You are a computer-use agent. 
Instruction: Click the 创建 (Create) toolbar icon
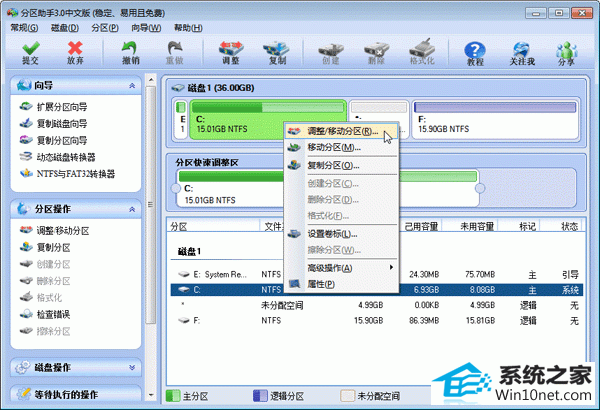click(x=331, y=52)
